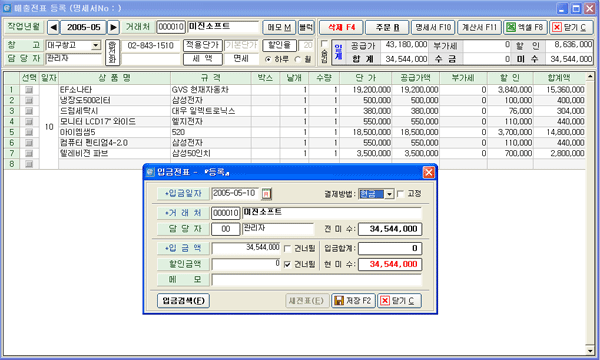Open 명세서 F10 statement
The width and height of the screenshot is (600, 360).
[433, 27]
